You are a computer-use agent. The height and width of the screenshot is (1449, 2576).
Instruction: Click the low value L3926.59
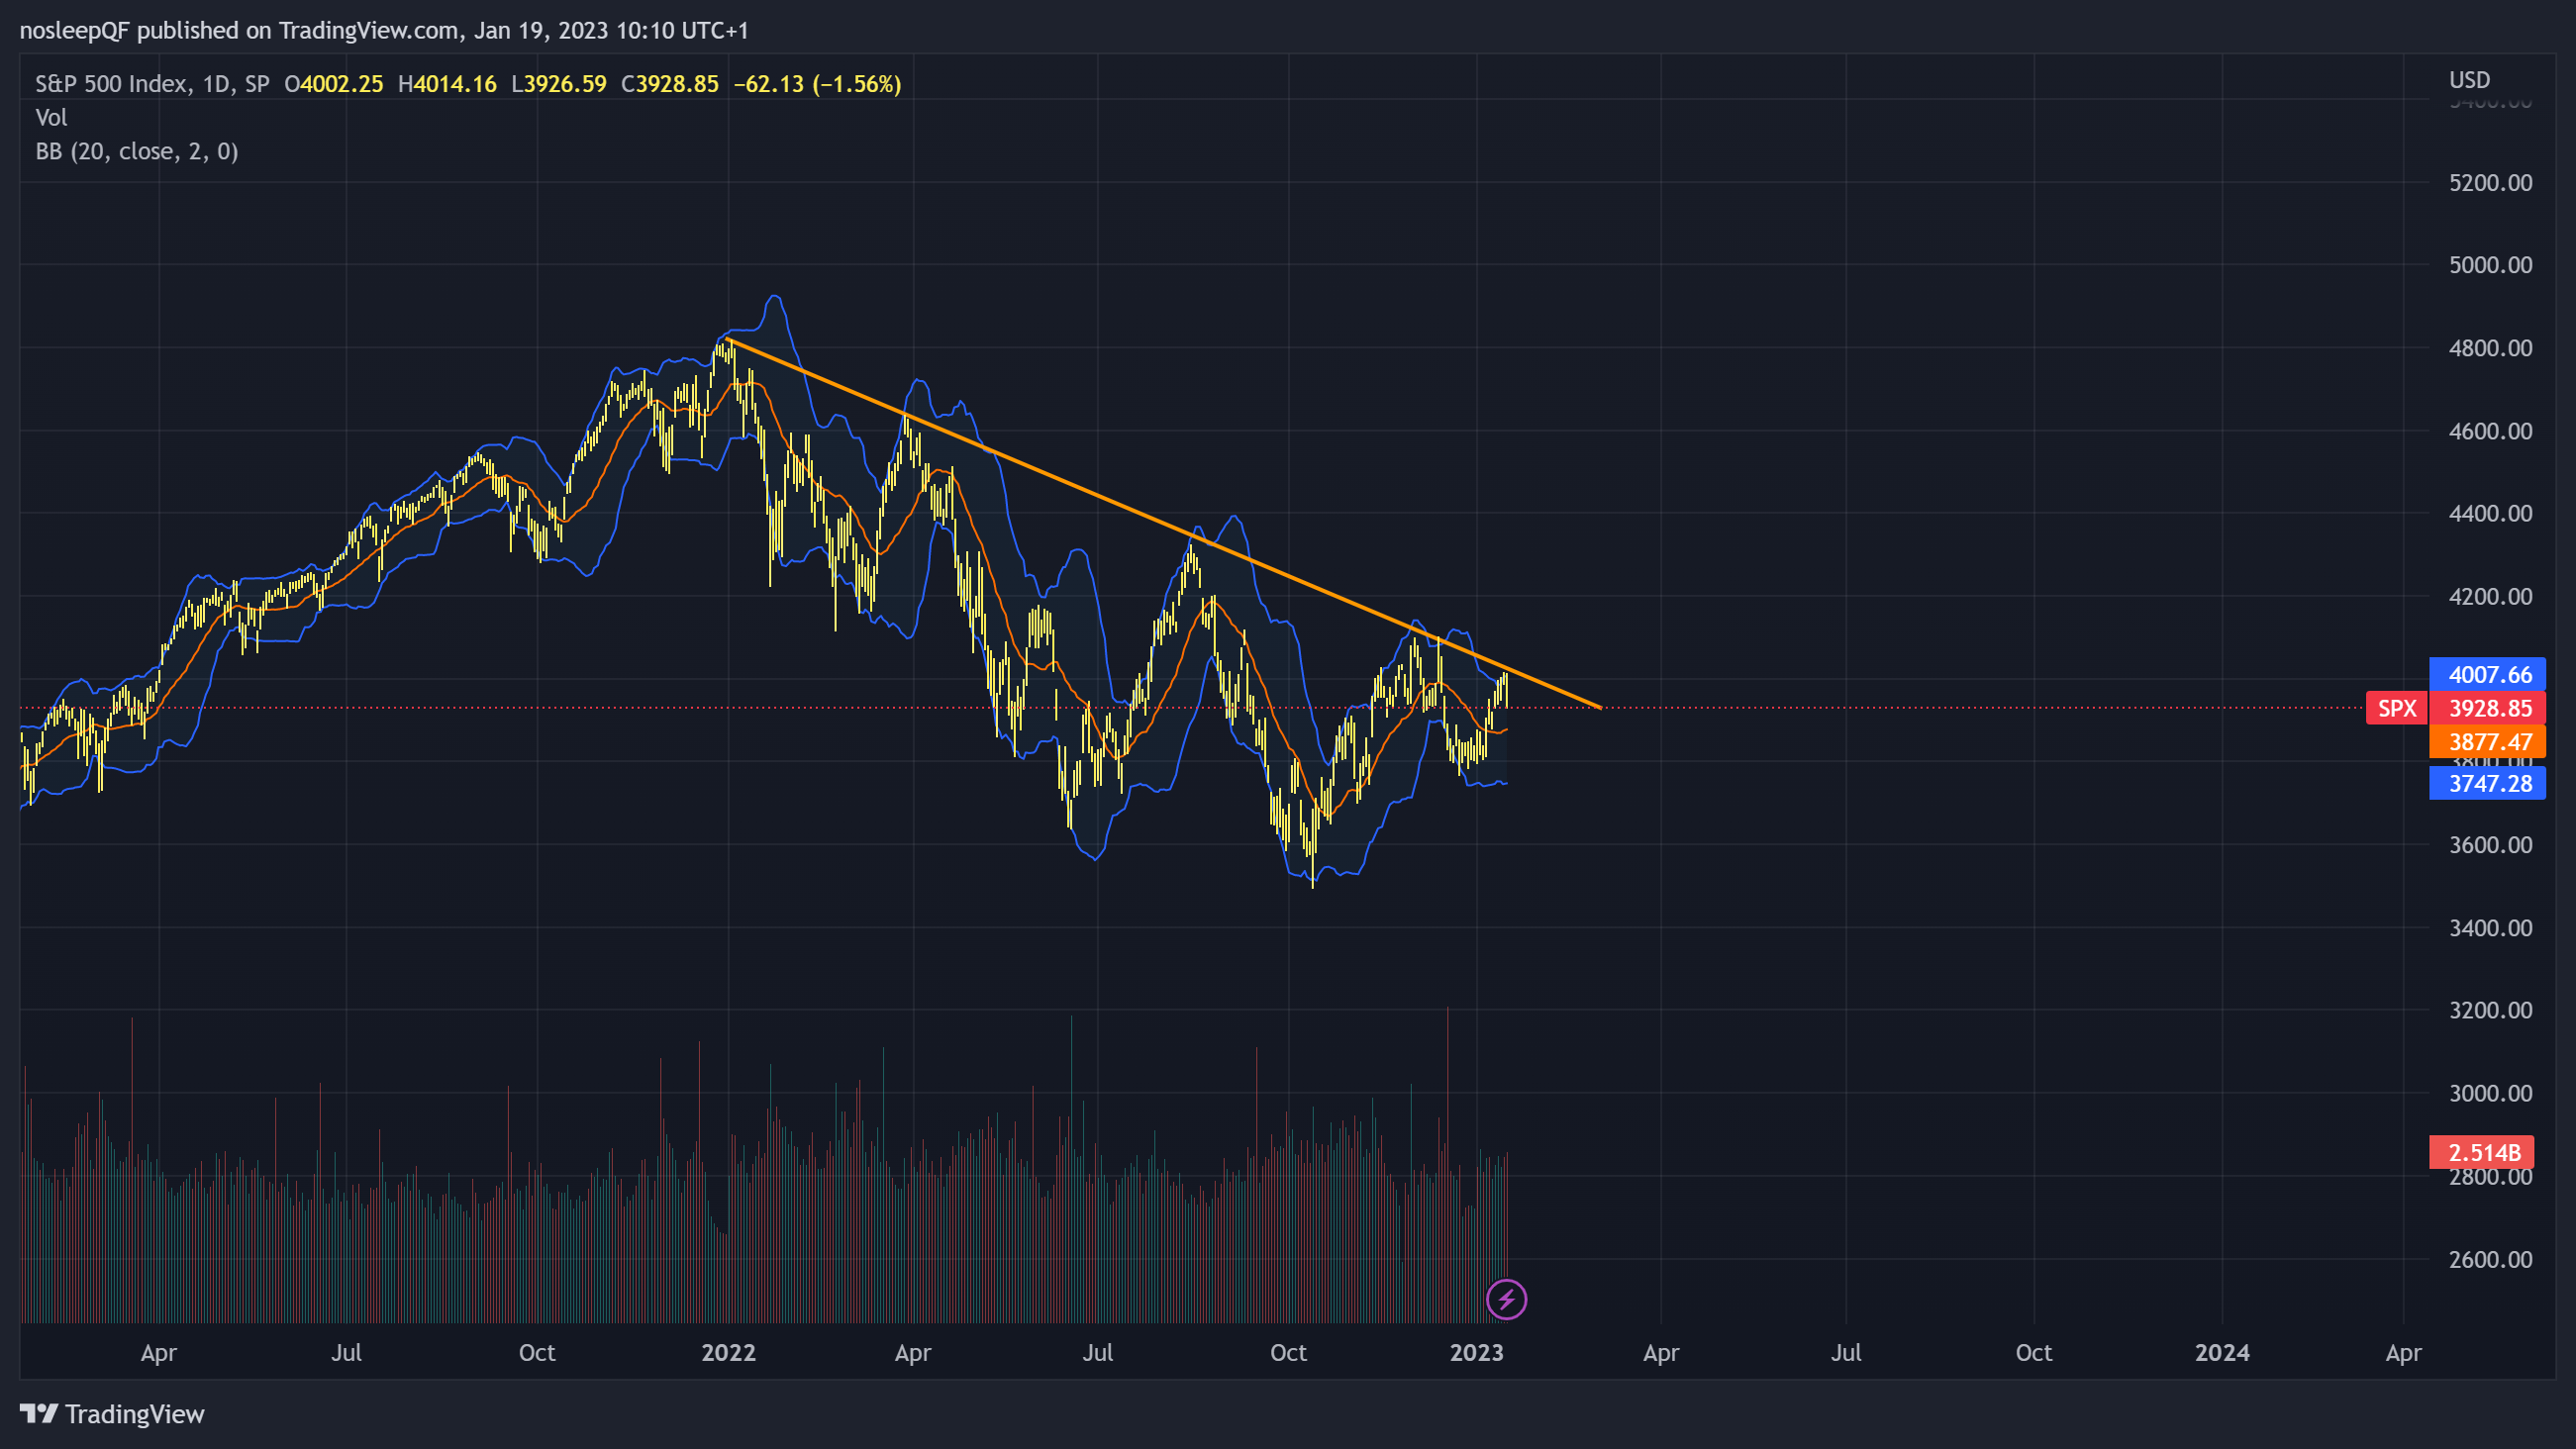559,84
